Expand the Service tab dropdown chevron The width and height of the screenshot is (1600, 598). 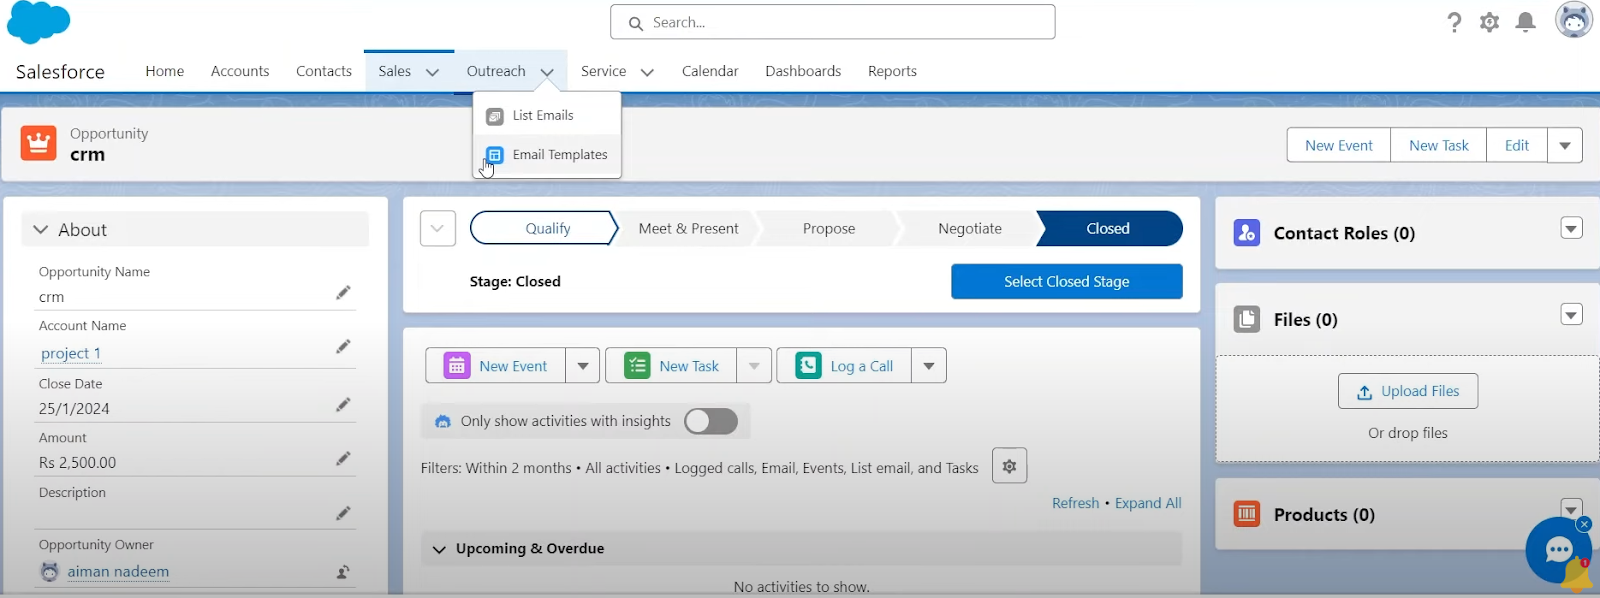click(647, 72)
